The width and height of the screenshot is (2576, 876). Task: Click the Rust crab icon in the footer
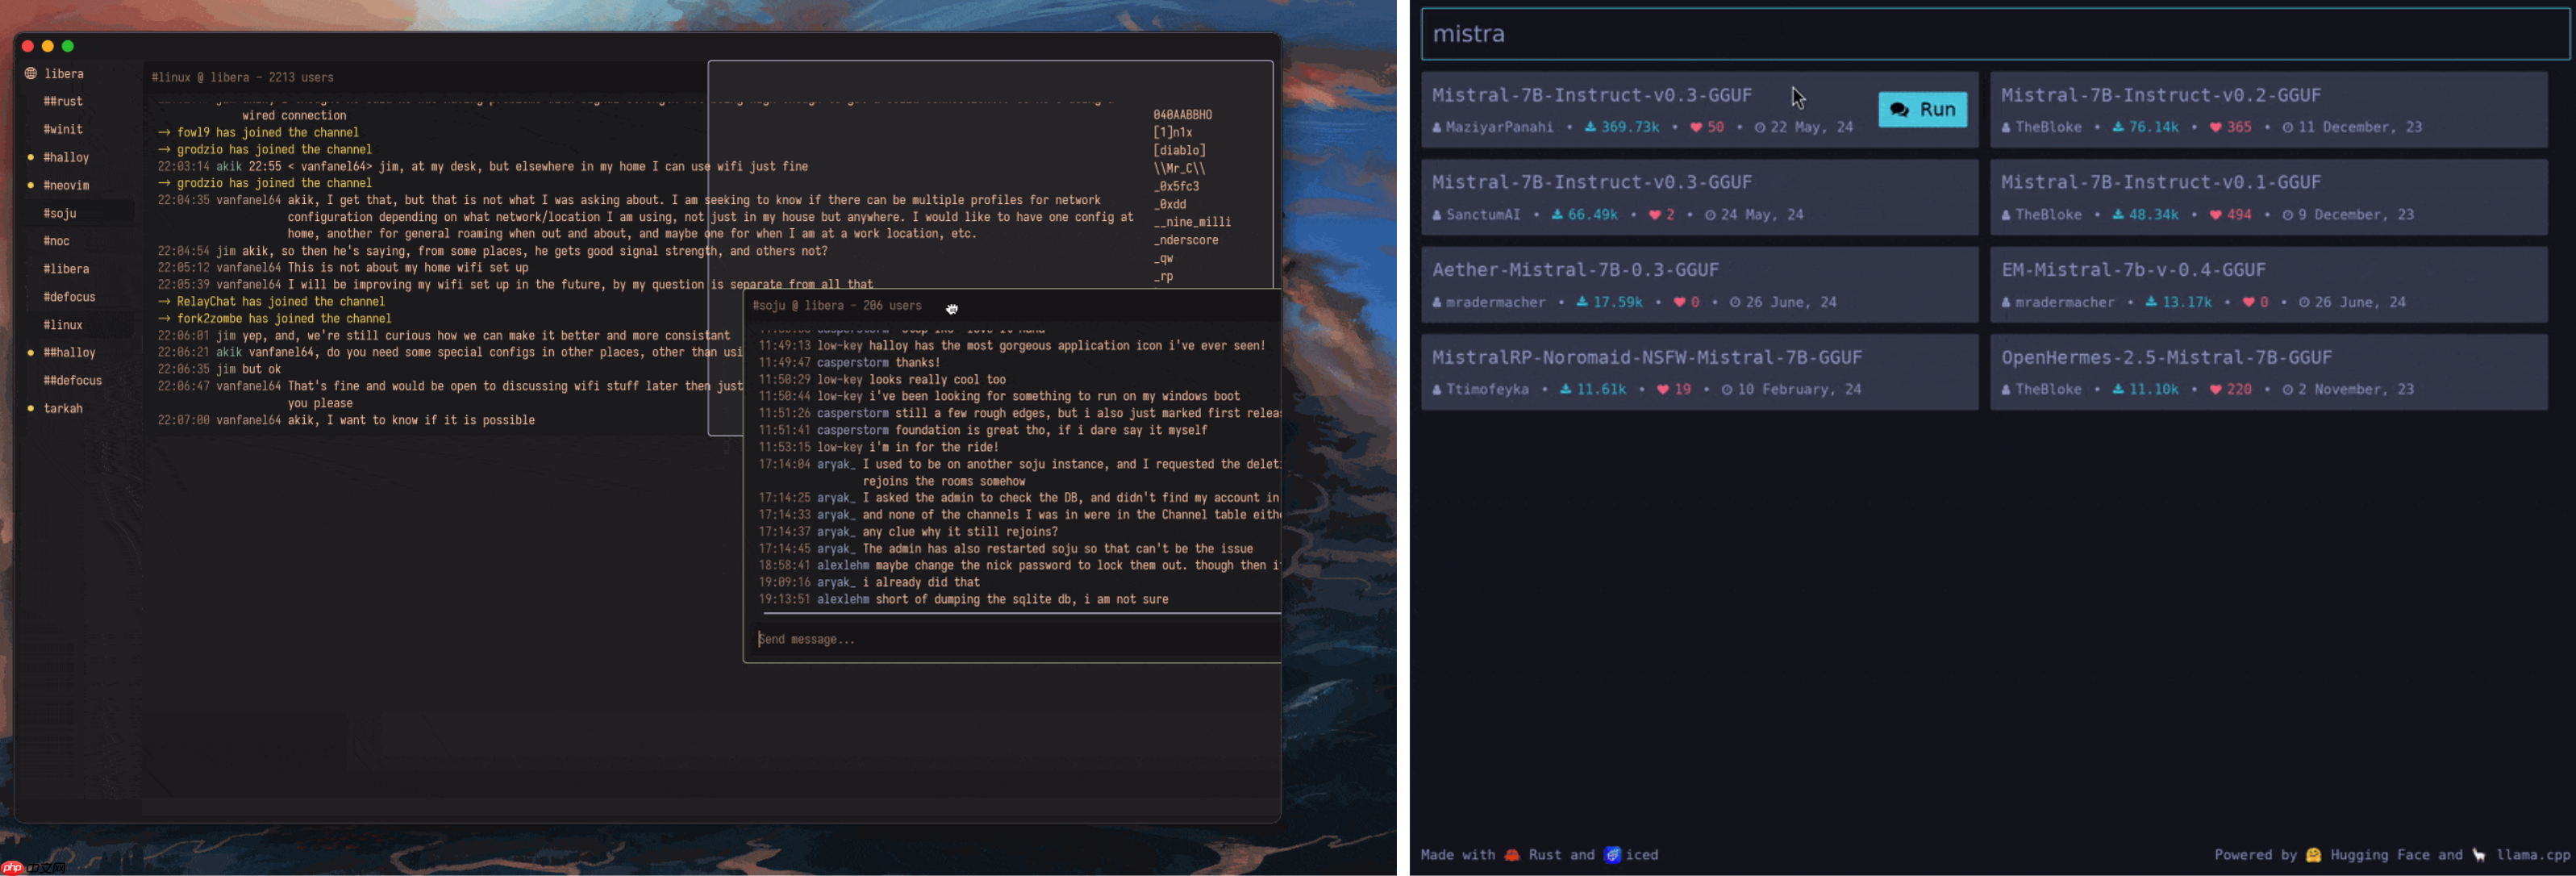coord(1512,854)
